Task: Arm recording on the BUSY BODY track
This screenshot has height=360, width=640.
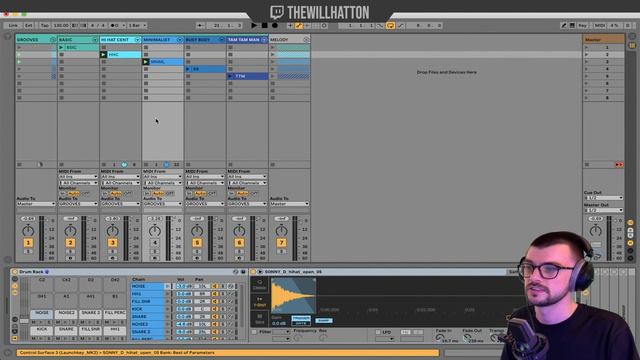Action: (x=197, y=258)
